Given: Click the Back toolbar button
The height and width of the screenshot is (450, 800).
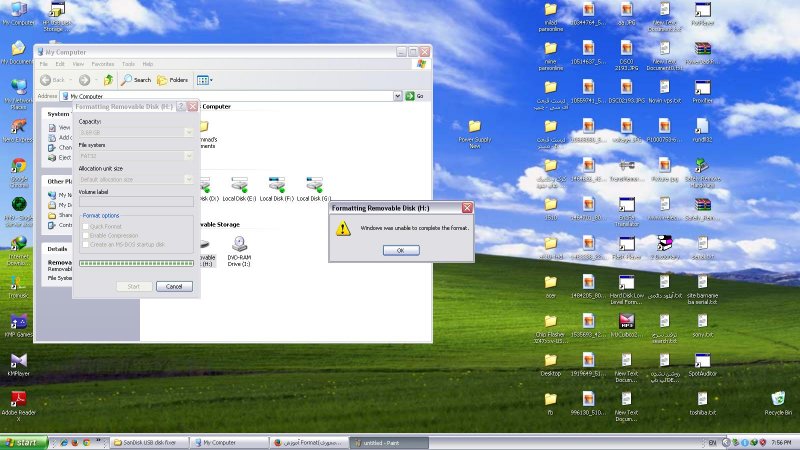Looking at the screenshot, I should click(53, 80).
